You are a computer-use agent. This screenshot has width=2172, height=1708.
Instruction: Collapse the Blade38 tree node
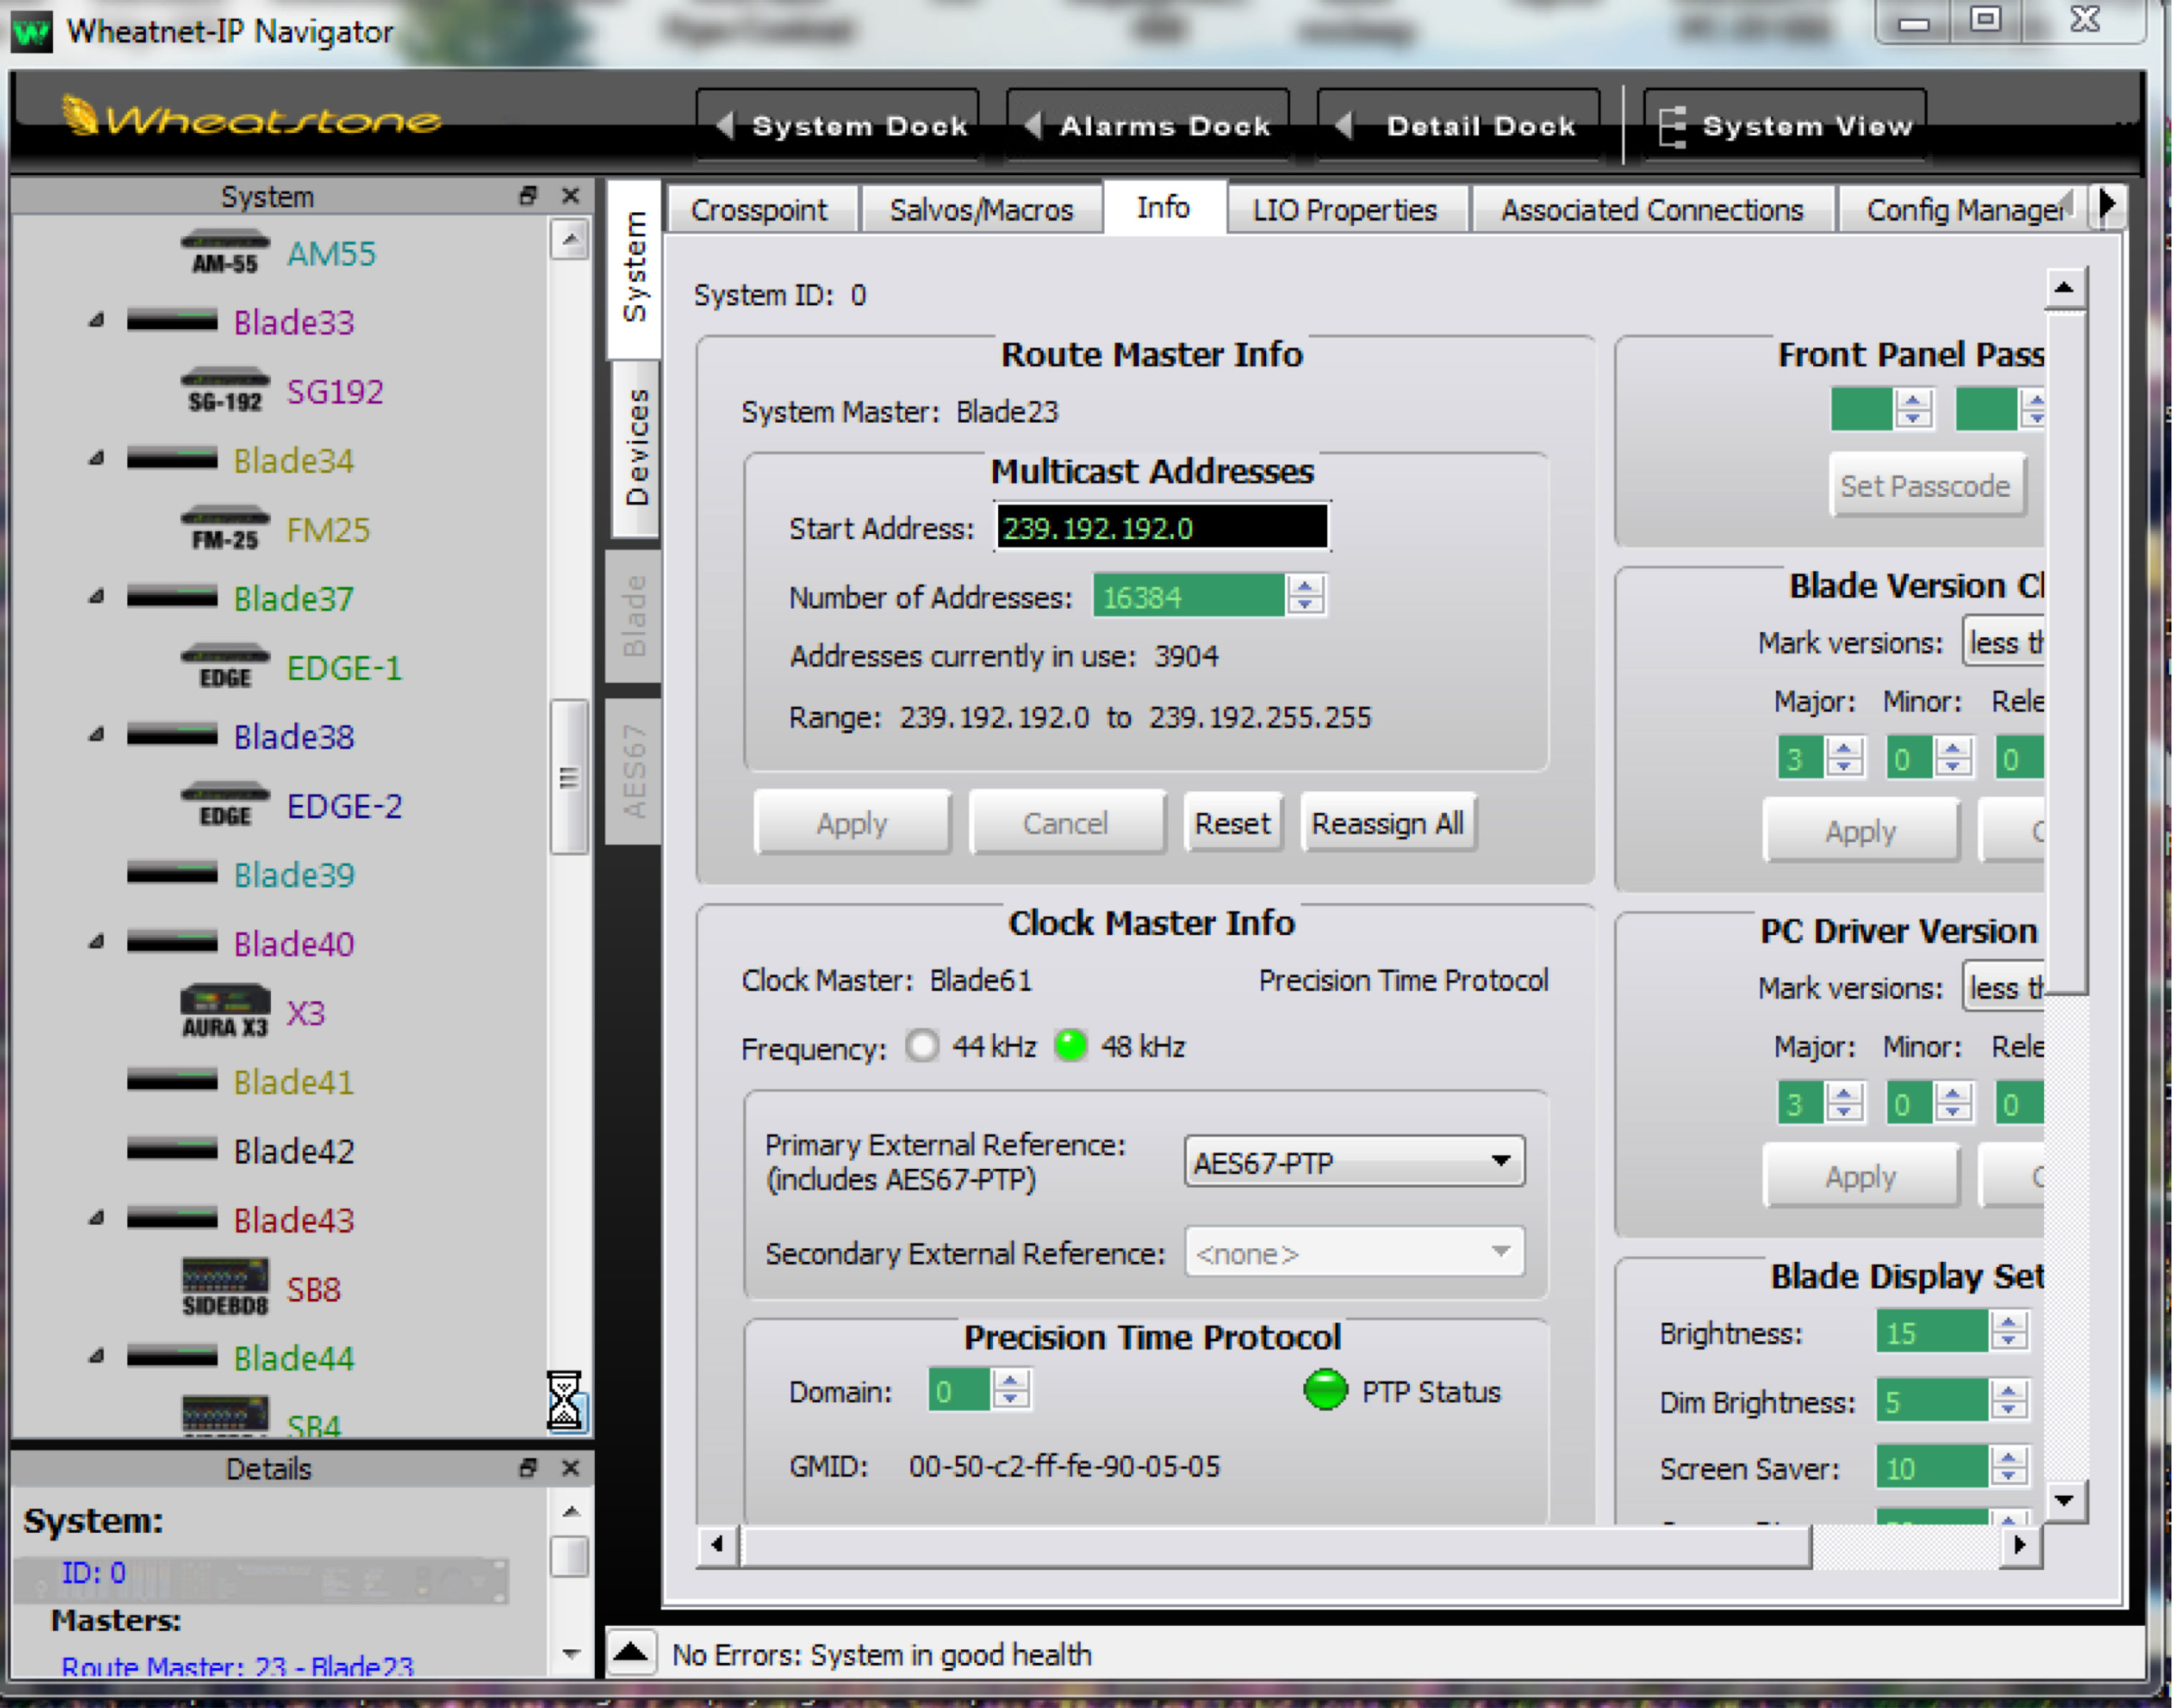click(96, 735)
